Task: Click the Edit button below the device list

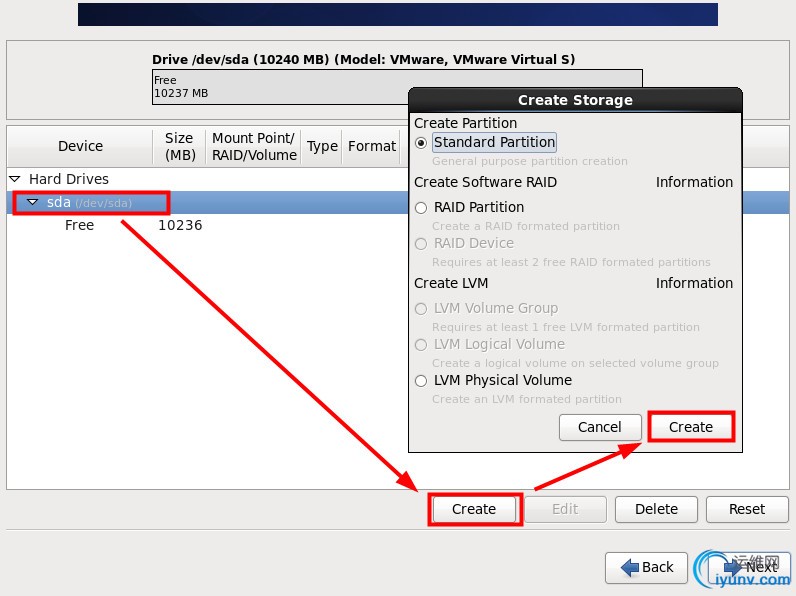Action: [565, 509]
